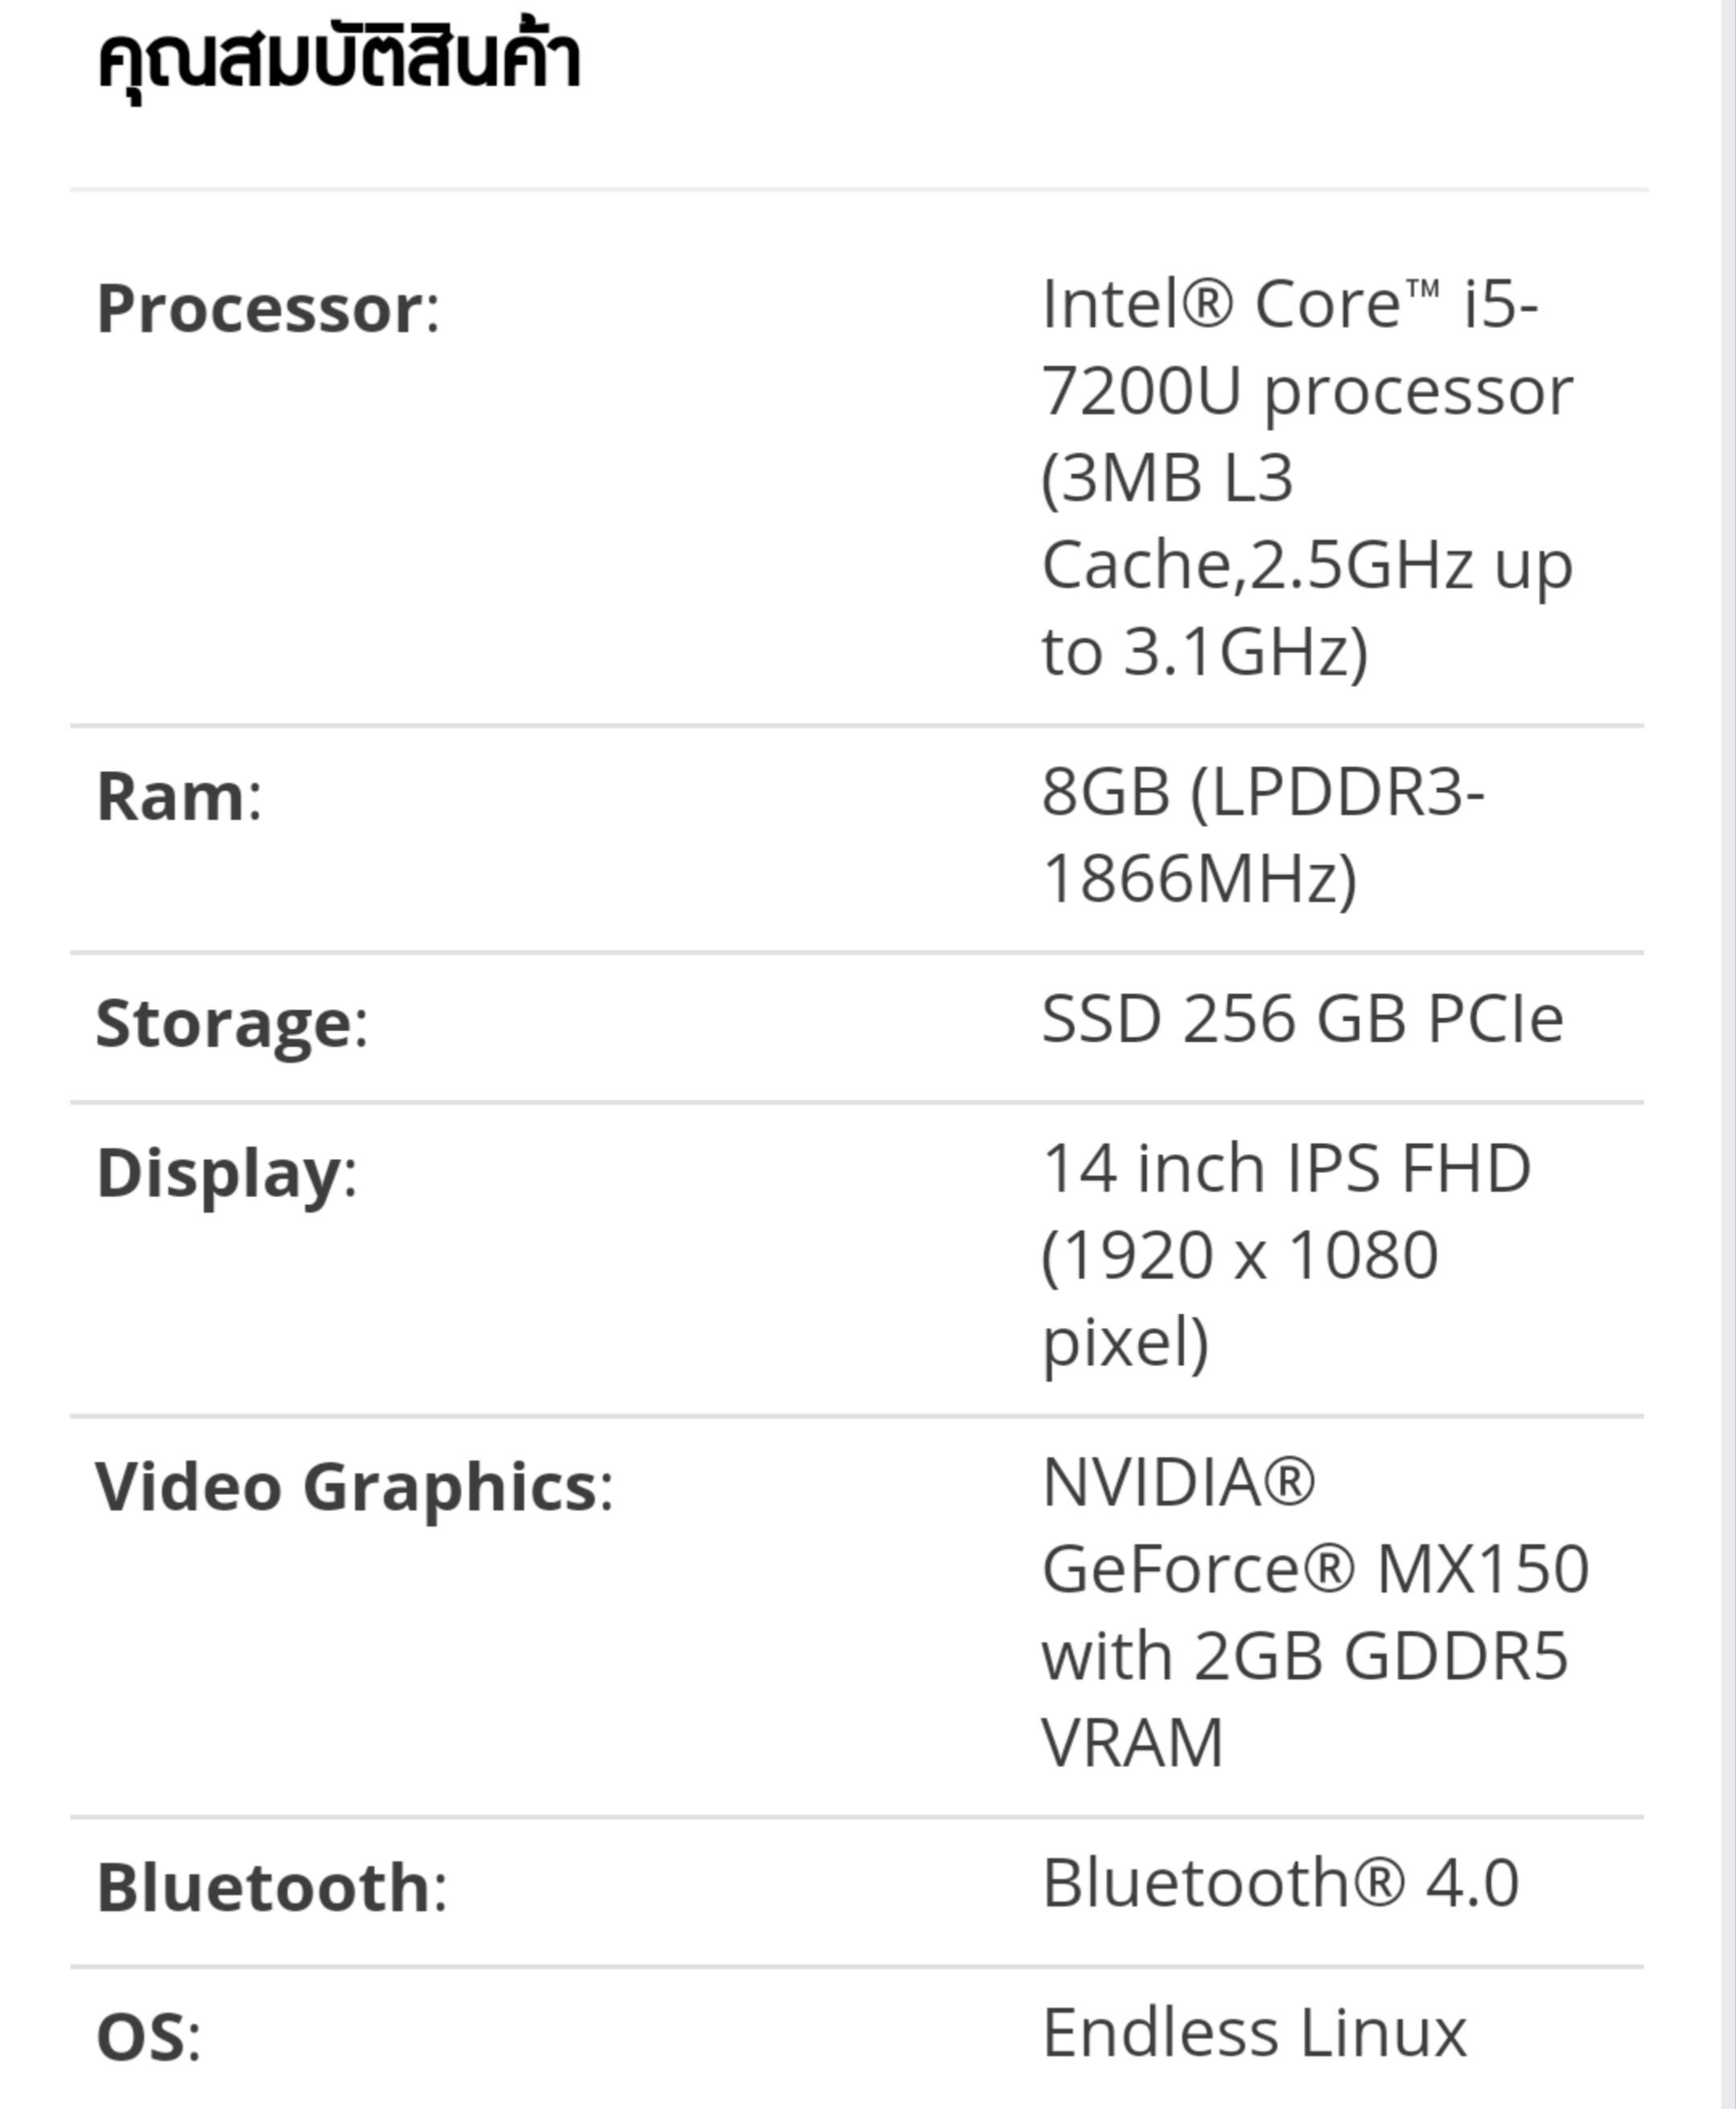Viewport: 1736px width, 2109px height.
Task: Click the vertical scrollbar on the right edge
Action: (1727, 1054)
